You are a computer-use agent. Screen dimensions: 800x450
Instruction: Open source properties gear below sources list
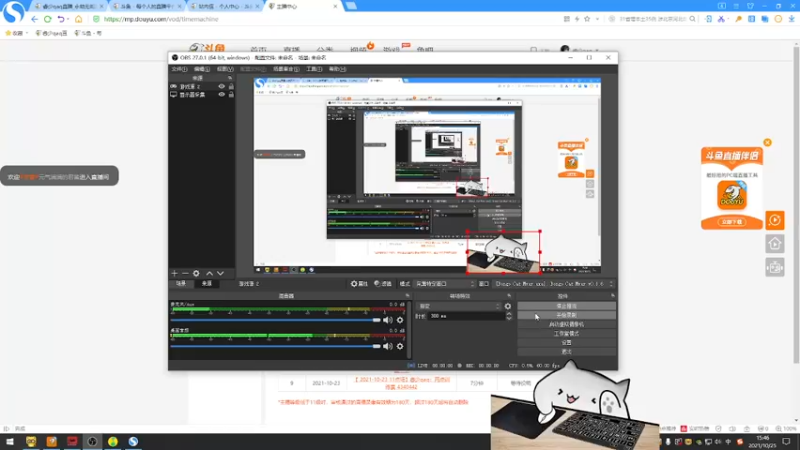196,273
